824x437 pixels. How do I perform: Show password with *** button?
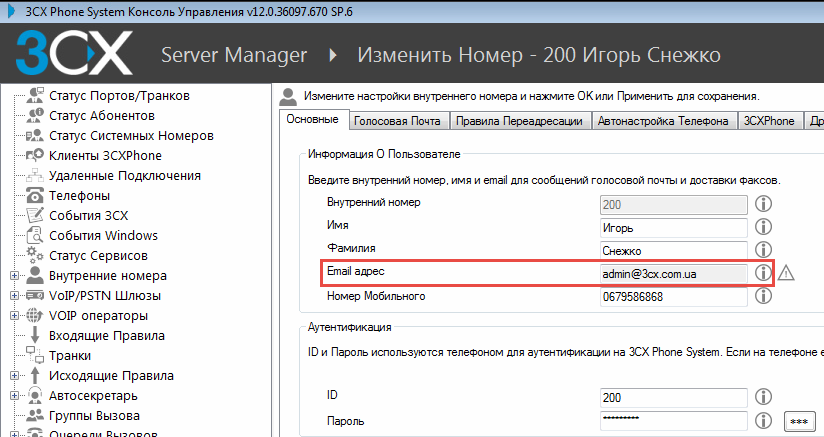click(799, 421)
